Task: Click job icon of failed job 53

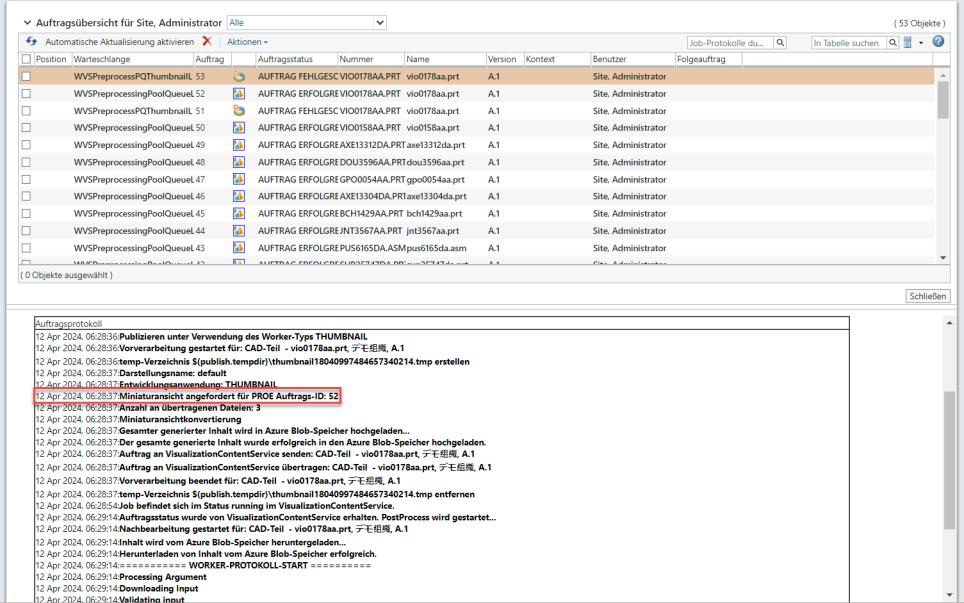Action: click(239, 77)
